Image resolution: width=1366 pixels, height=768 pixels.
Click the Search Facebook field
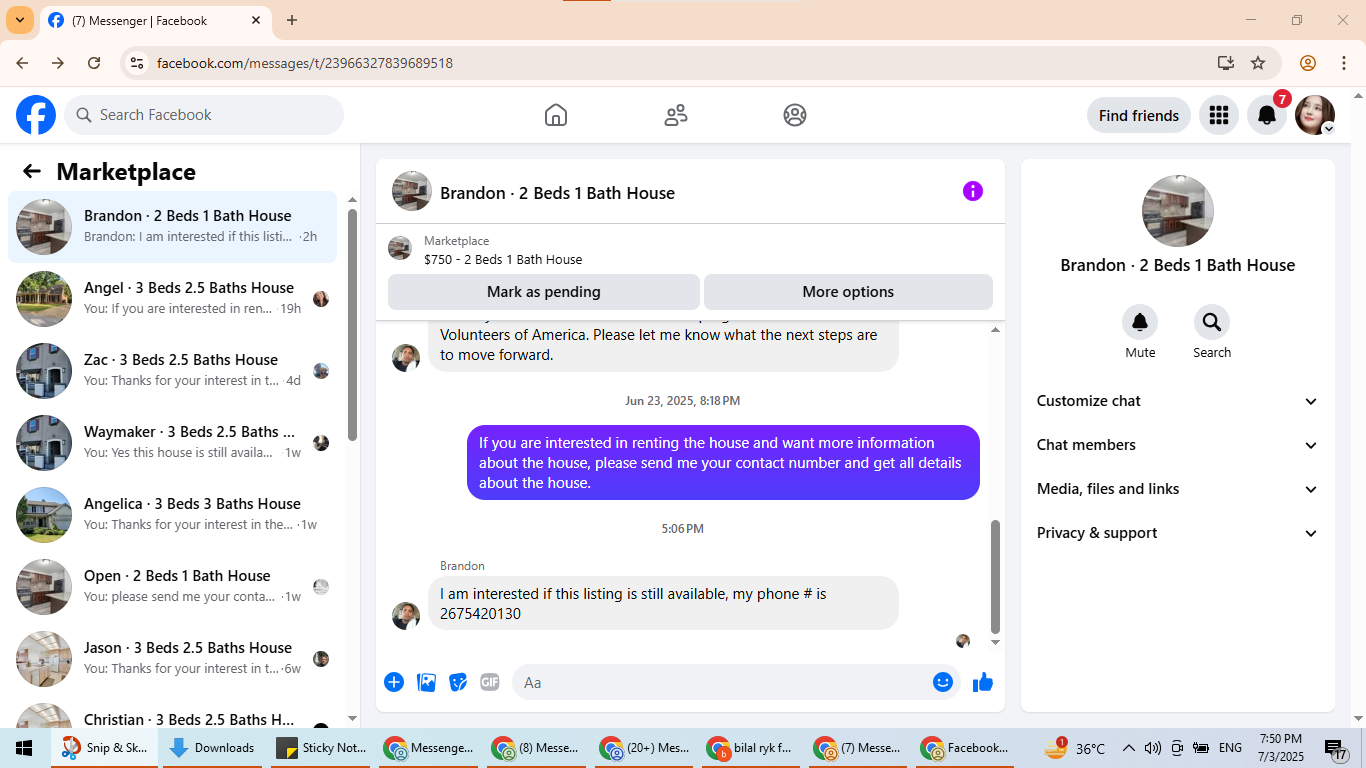204,115
